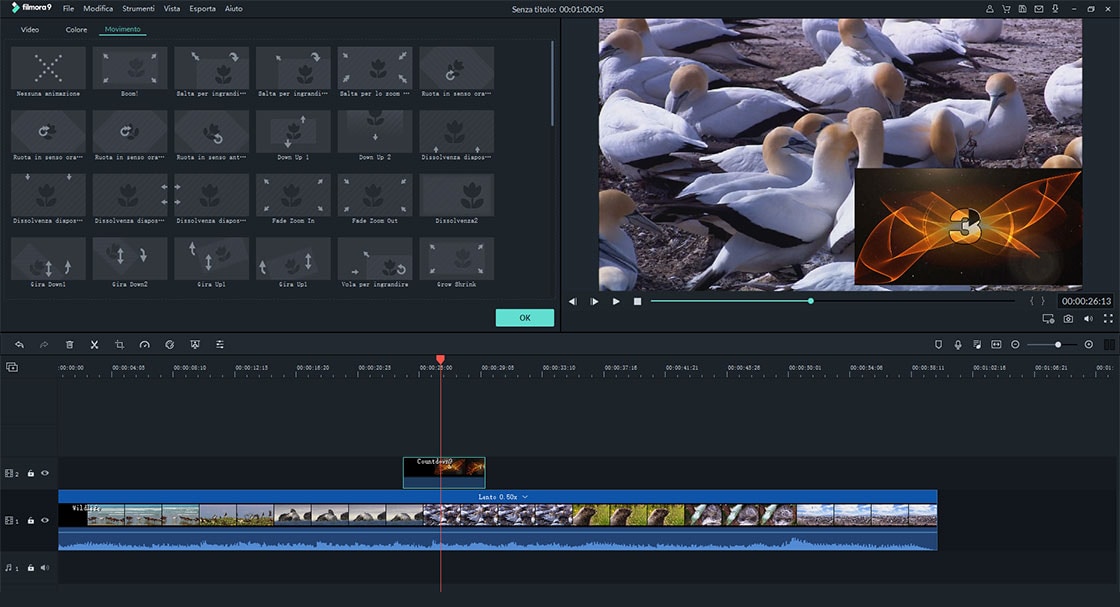Apply the Down Up 1 motion preset
The height and width of the screenshot is (607, 1120).
pyautogui.click(x=294, y=136)
